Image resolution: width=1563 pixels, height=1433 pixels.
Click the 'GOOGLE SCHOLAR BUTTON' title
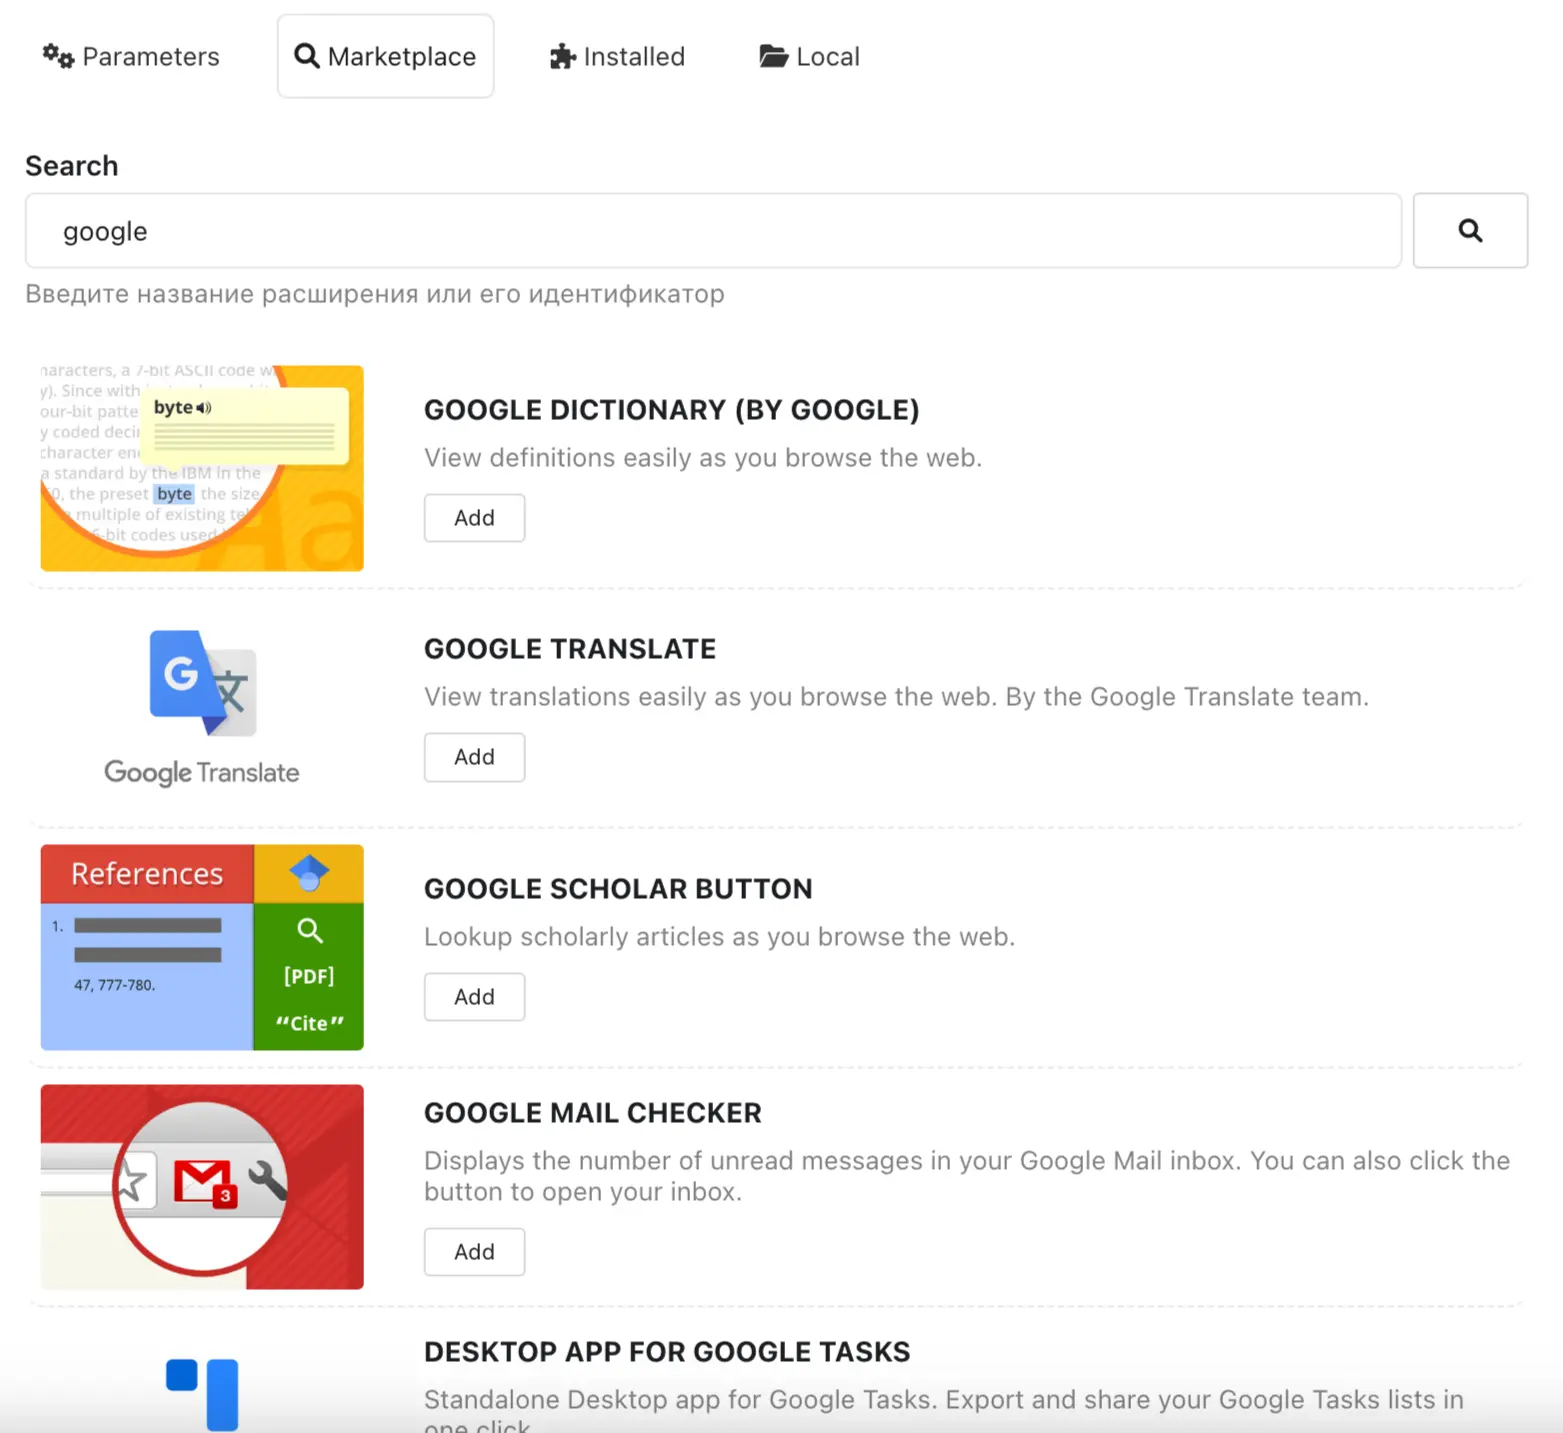click(618, 889)
